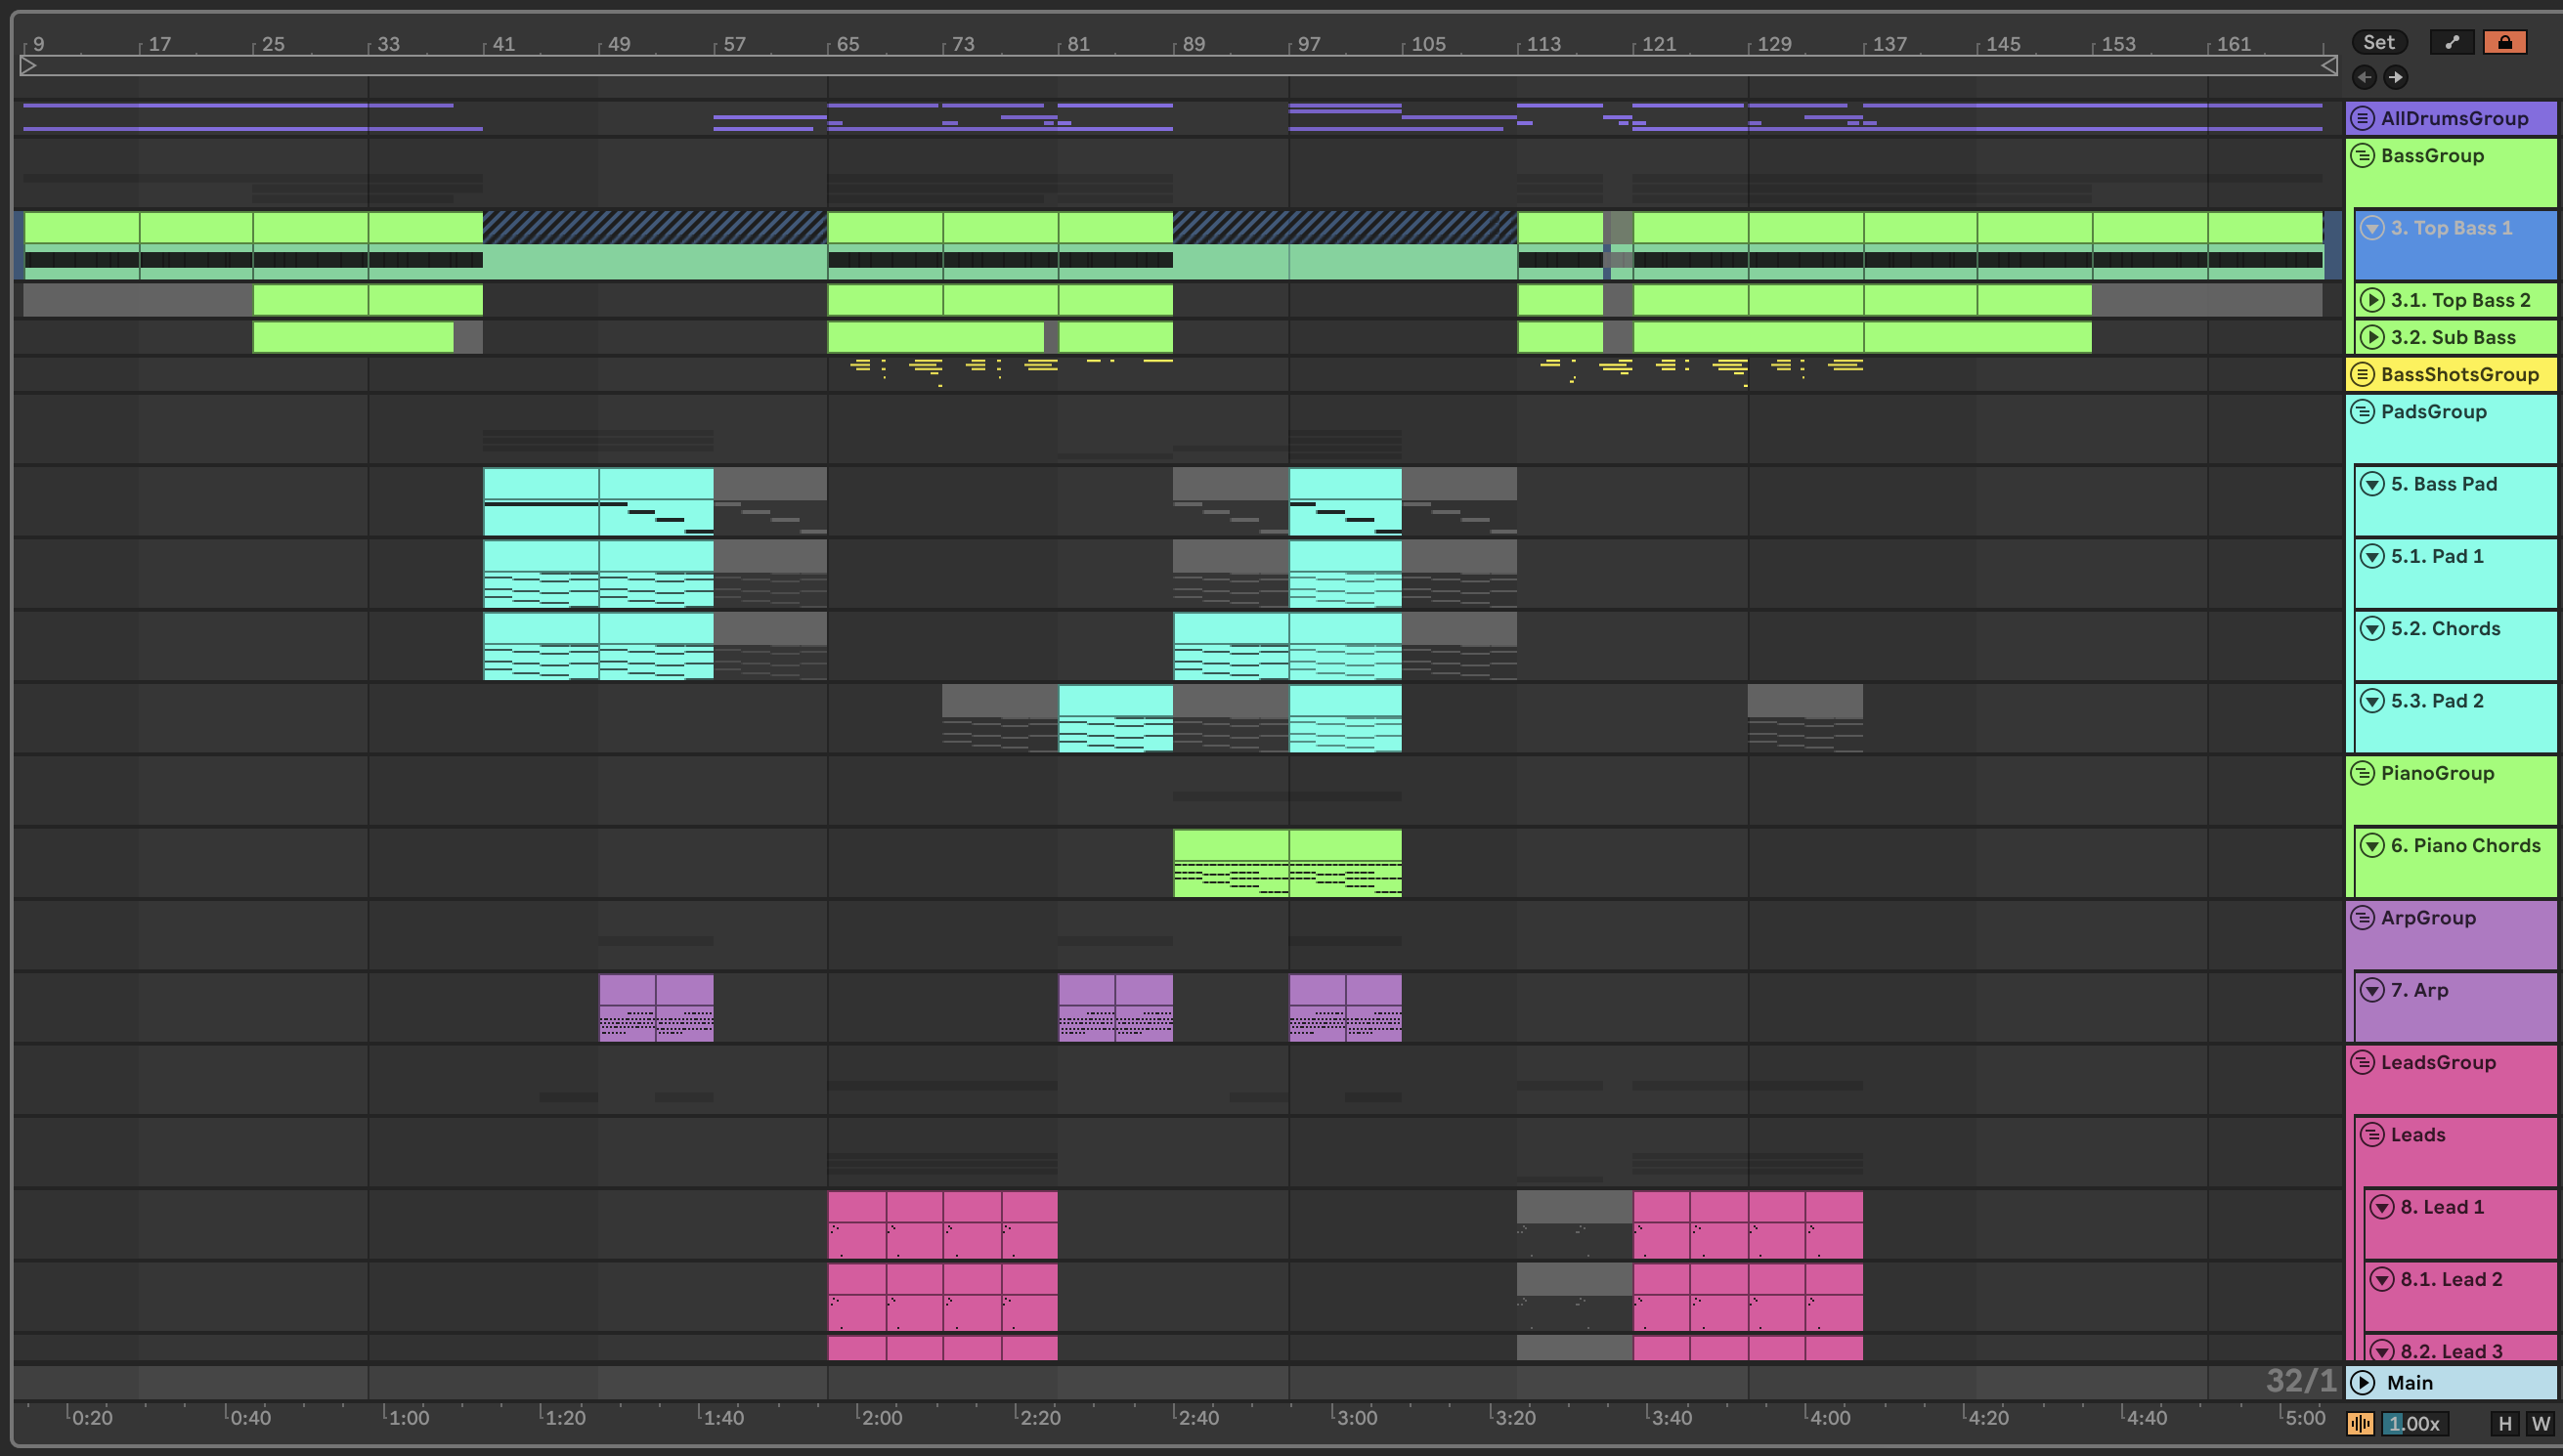Click bar 113 in the beat ruler
Screen dimensions: 2563x1456
[1543, 44]
